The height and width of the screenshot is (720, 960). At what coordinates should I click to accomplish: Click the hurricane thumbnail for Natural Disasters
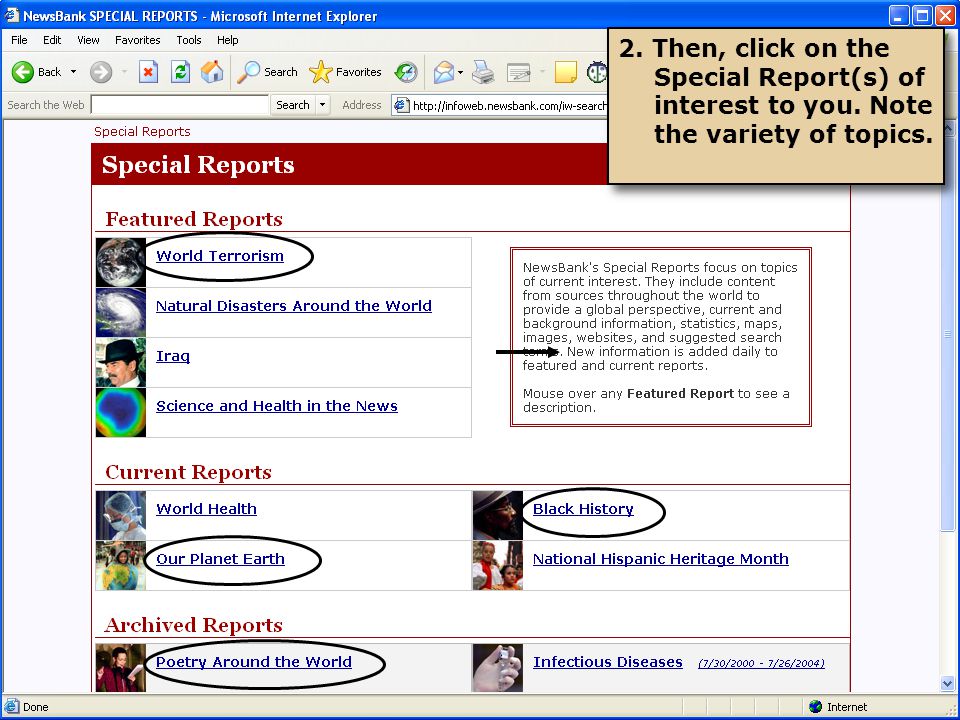121,313
